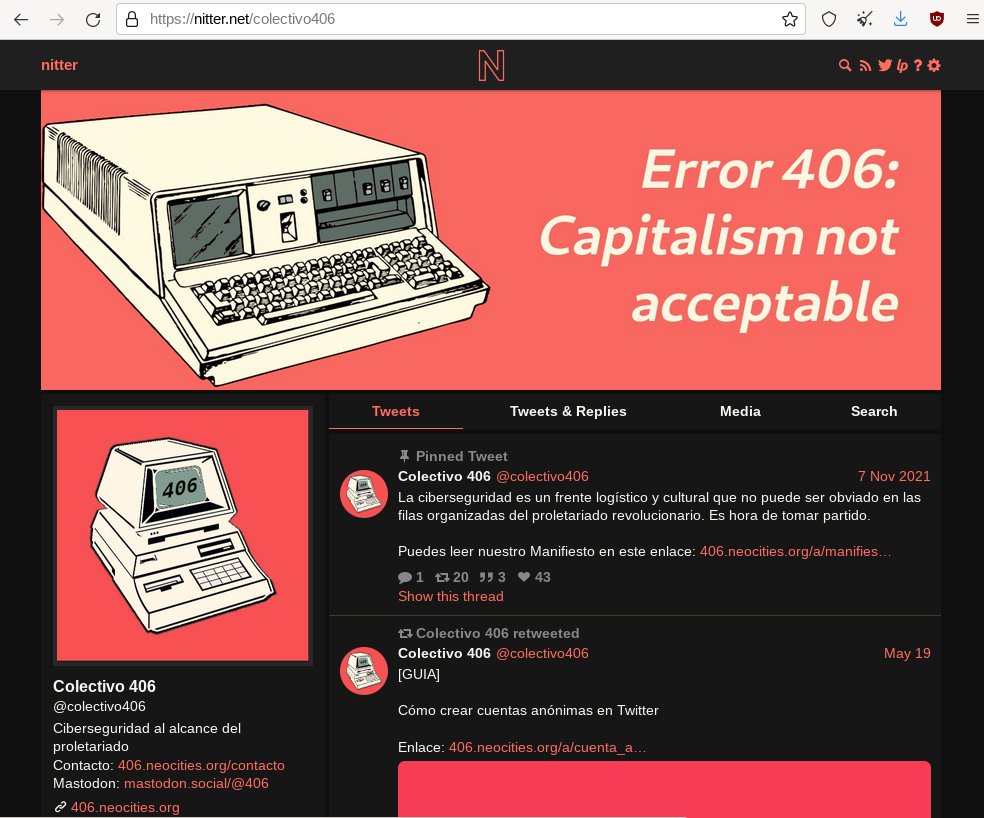Screen dimensions: 984x818
Task: Open the Nitter about question-mark icon
Action: click(917, 65)
